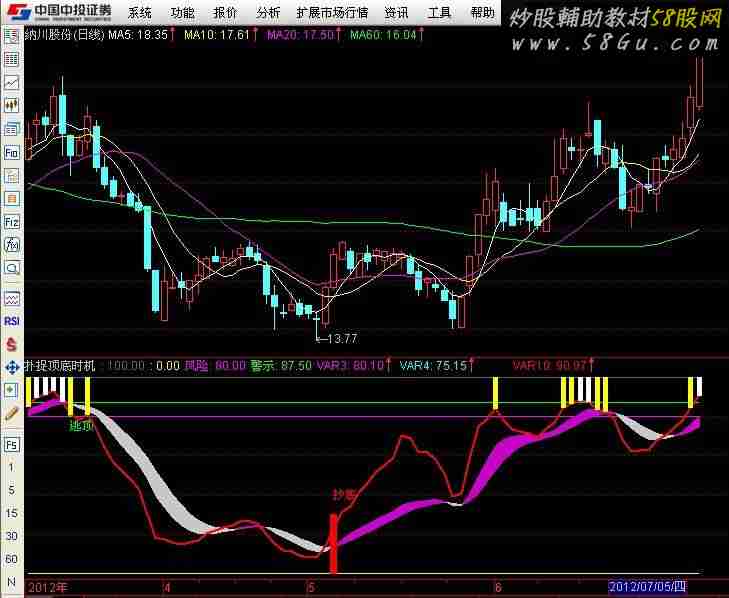729x598 pixels.
Task: Click the 捕捉顶底时机 indicator label
Action: click(60, 366)
